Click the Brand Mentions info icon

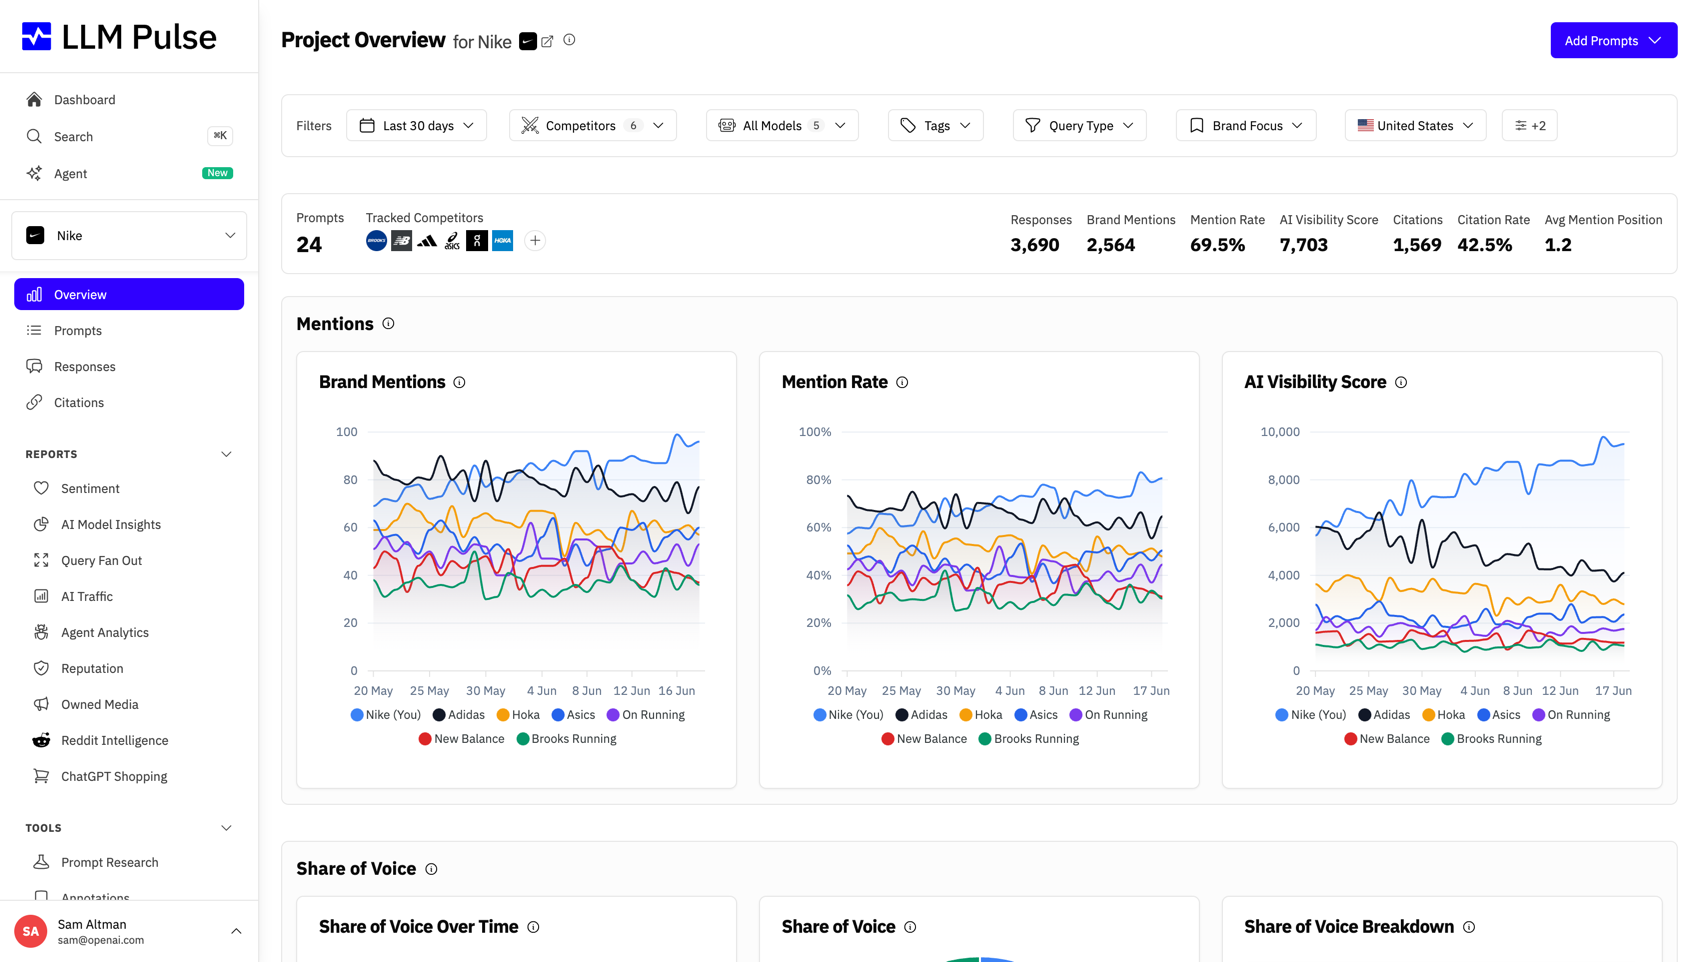coord(459,382)
